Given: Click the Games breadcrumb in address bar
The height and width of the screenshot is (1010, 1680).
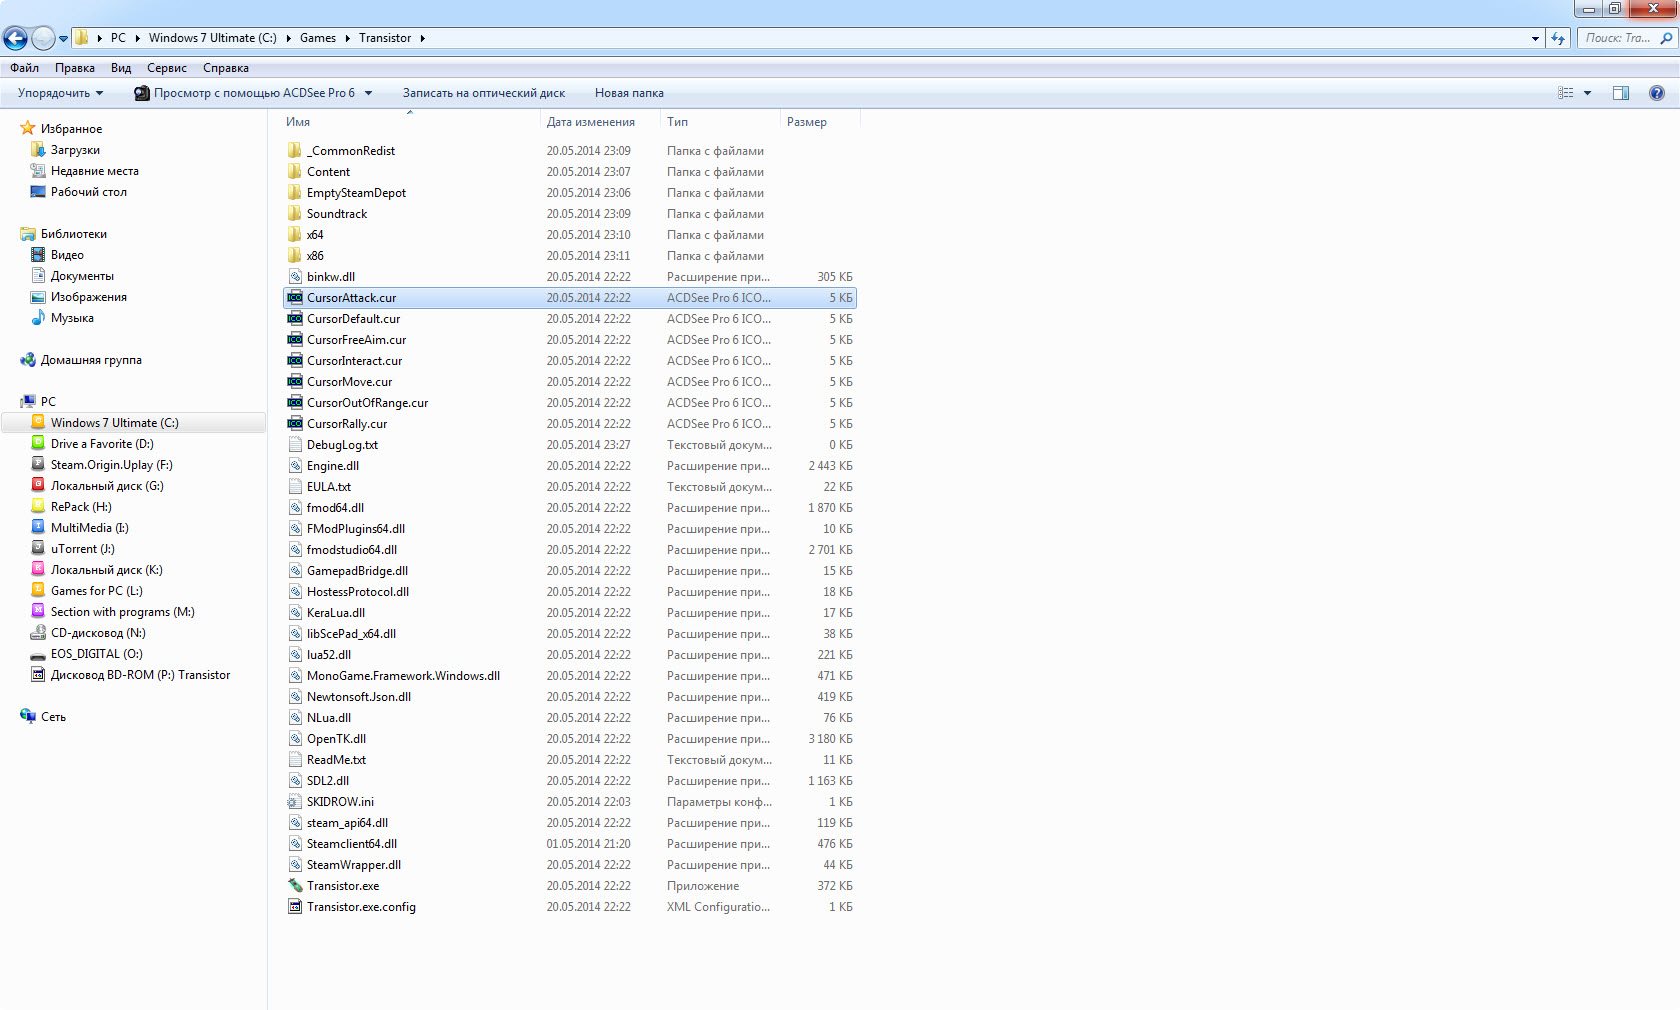Looking at the screenshot, I should pyautogui.click(x=317, y=38).
